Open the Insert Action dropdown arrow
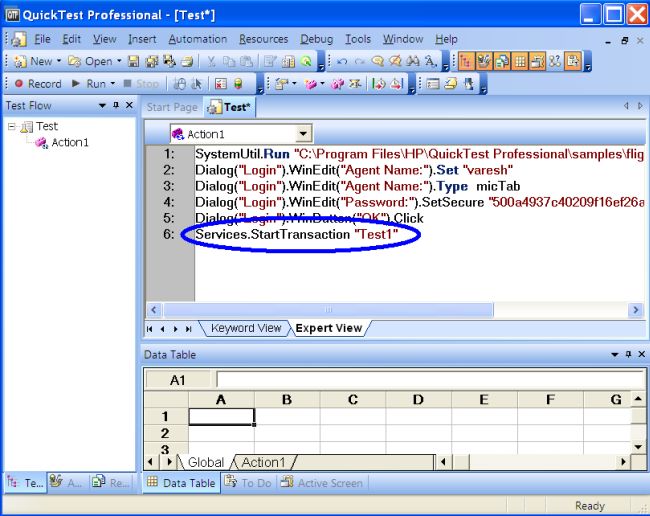650x516 pixels. click(322, 83)
